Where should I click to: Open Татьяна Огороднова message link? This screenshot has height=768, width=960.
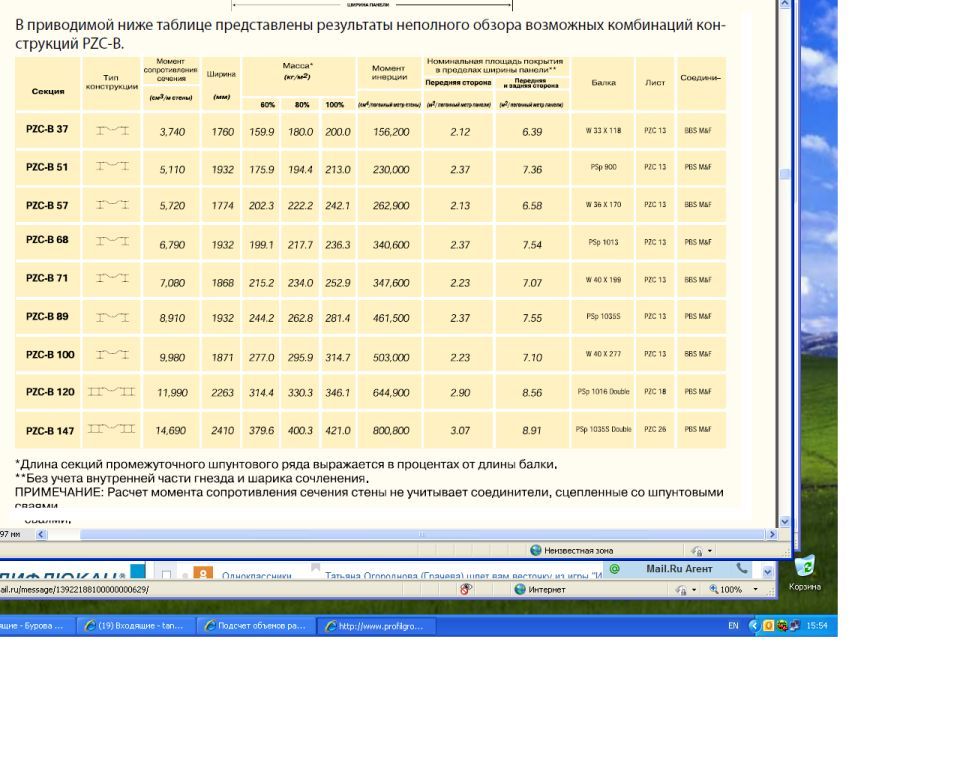[463, 576]
